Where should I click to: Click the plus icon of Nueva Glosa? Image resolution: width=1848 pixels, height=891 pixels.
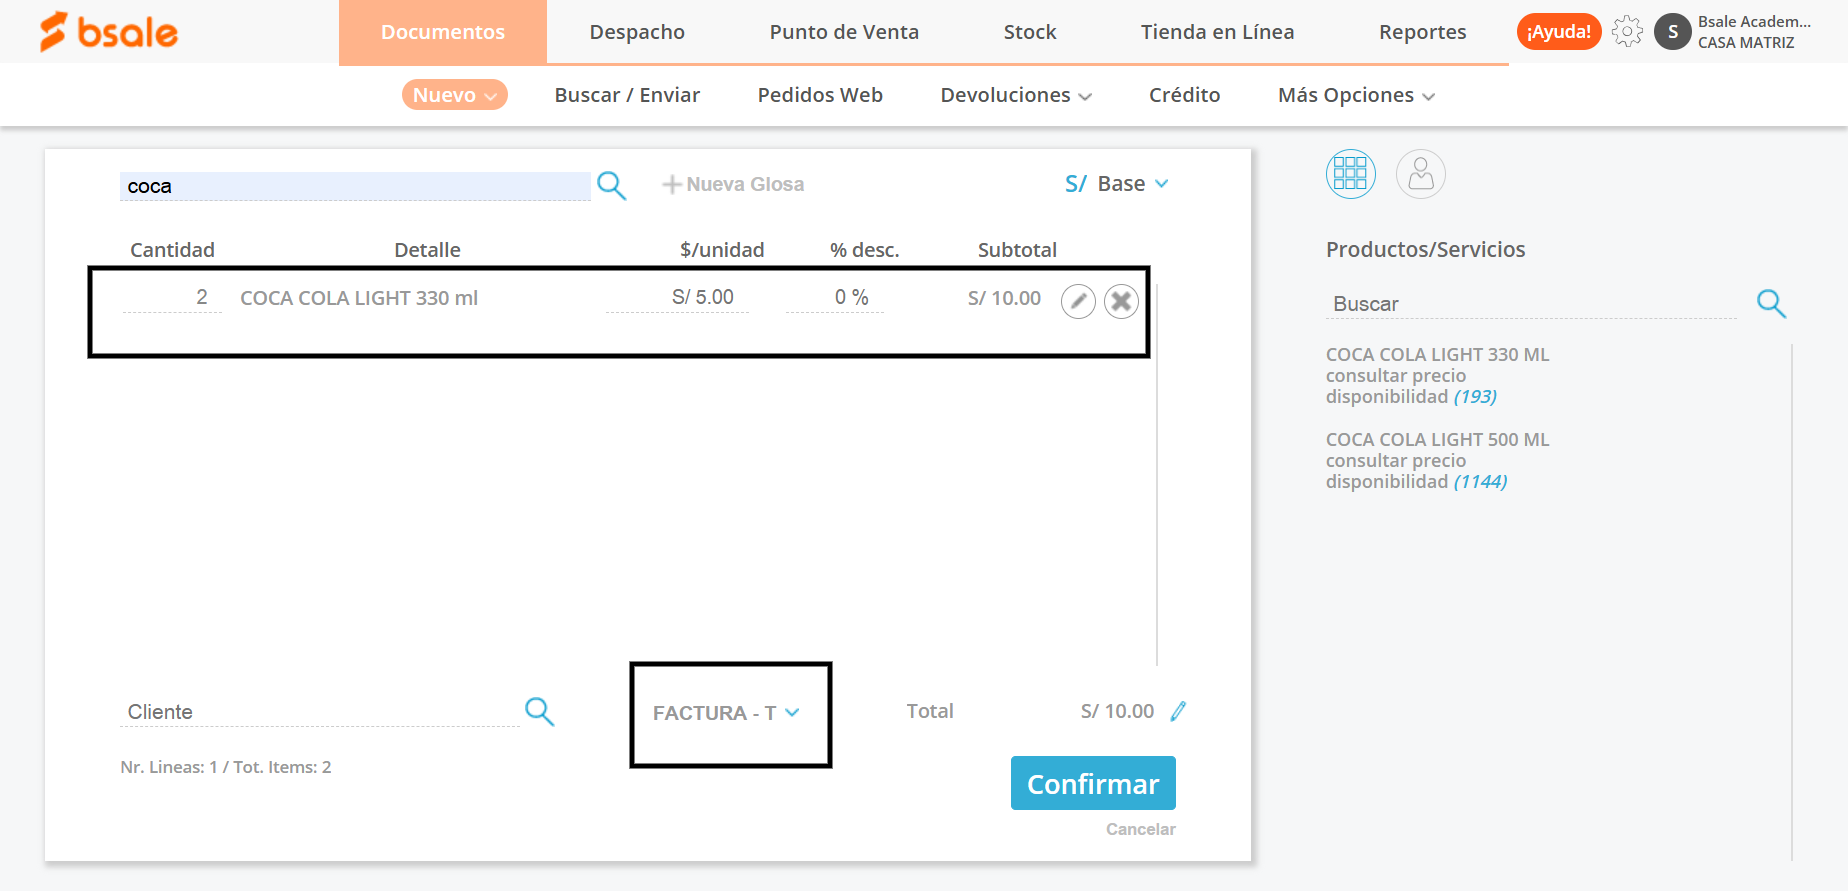pyautogui.click(x=672, y=184)
